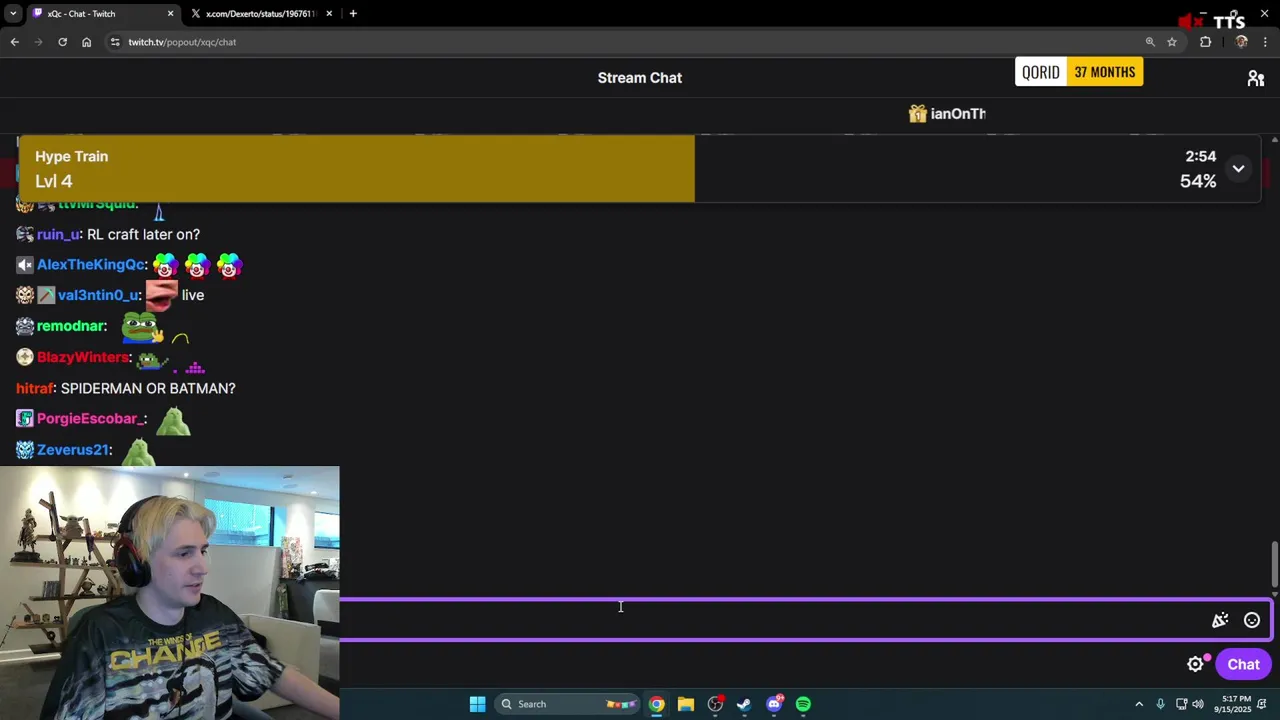The width and height of the screenshot is (1280, 720).
Task: Open Steam from the taskbar
Action: [x=744, y=704]
